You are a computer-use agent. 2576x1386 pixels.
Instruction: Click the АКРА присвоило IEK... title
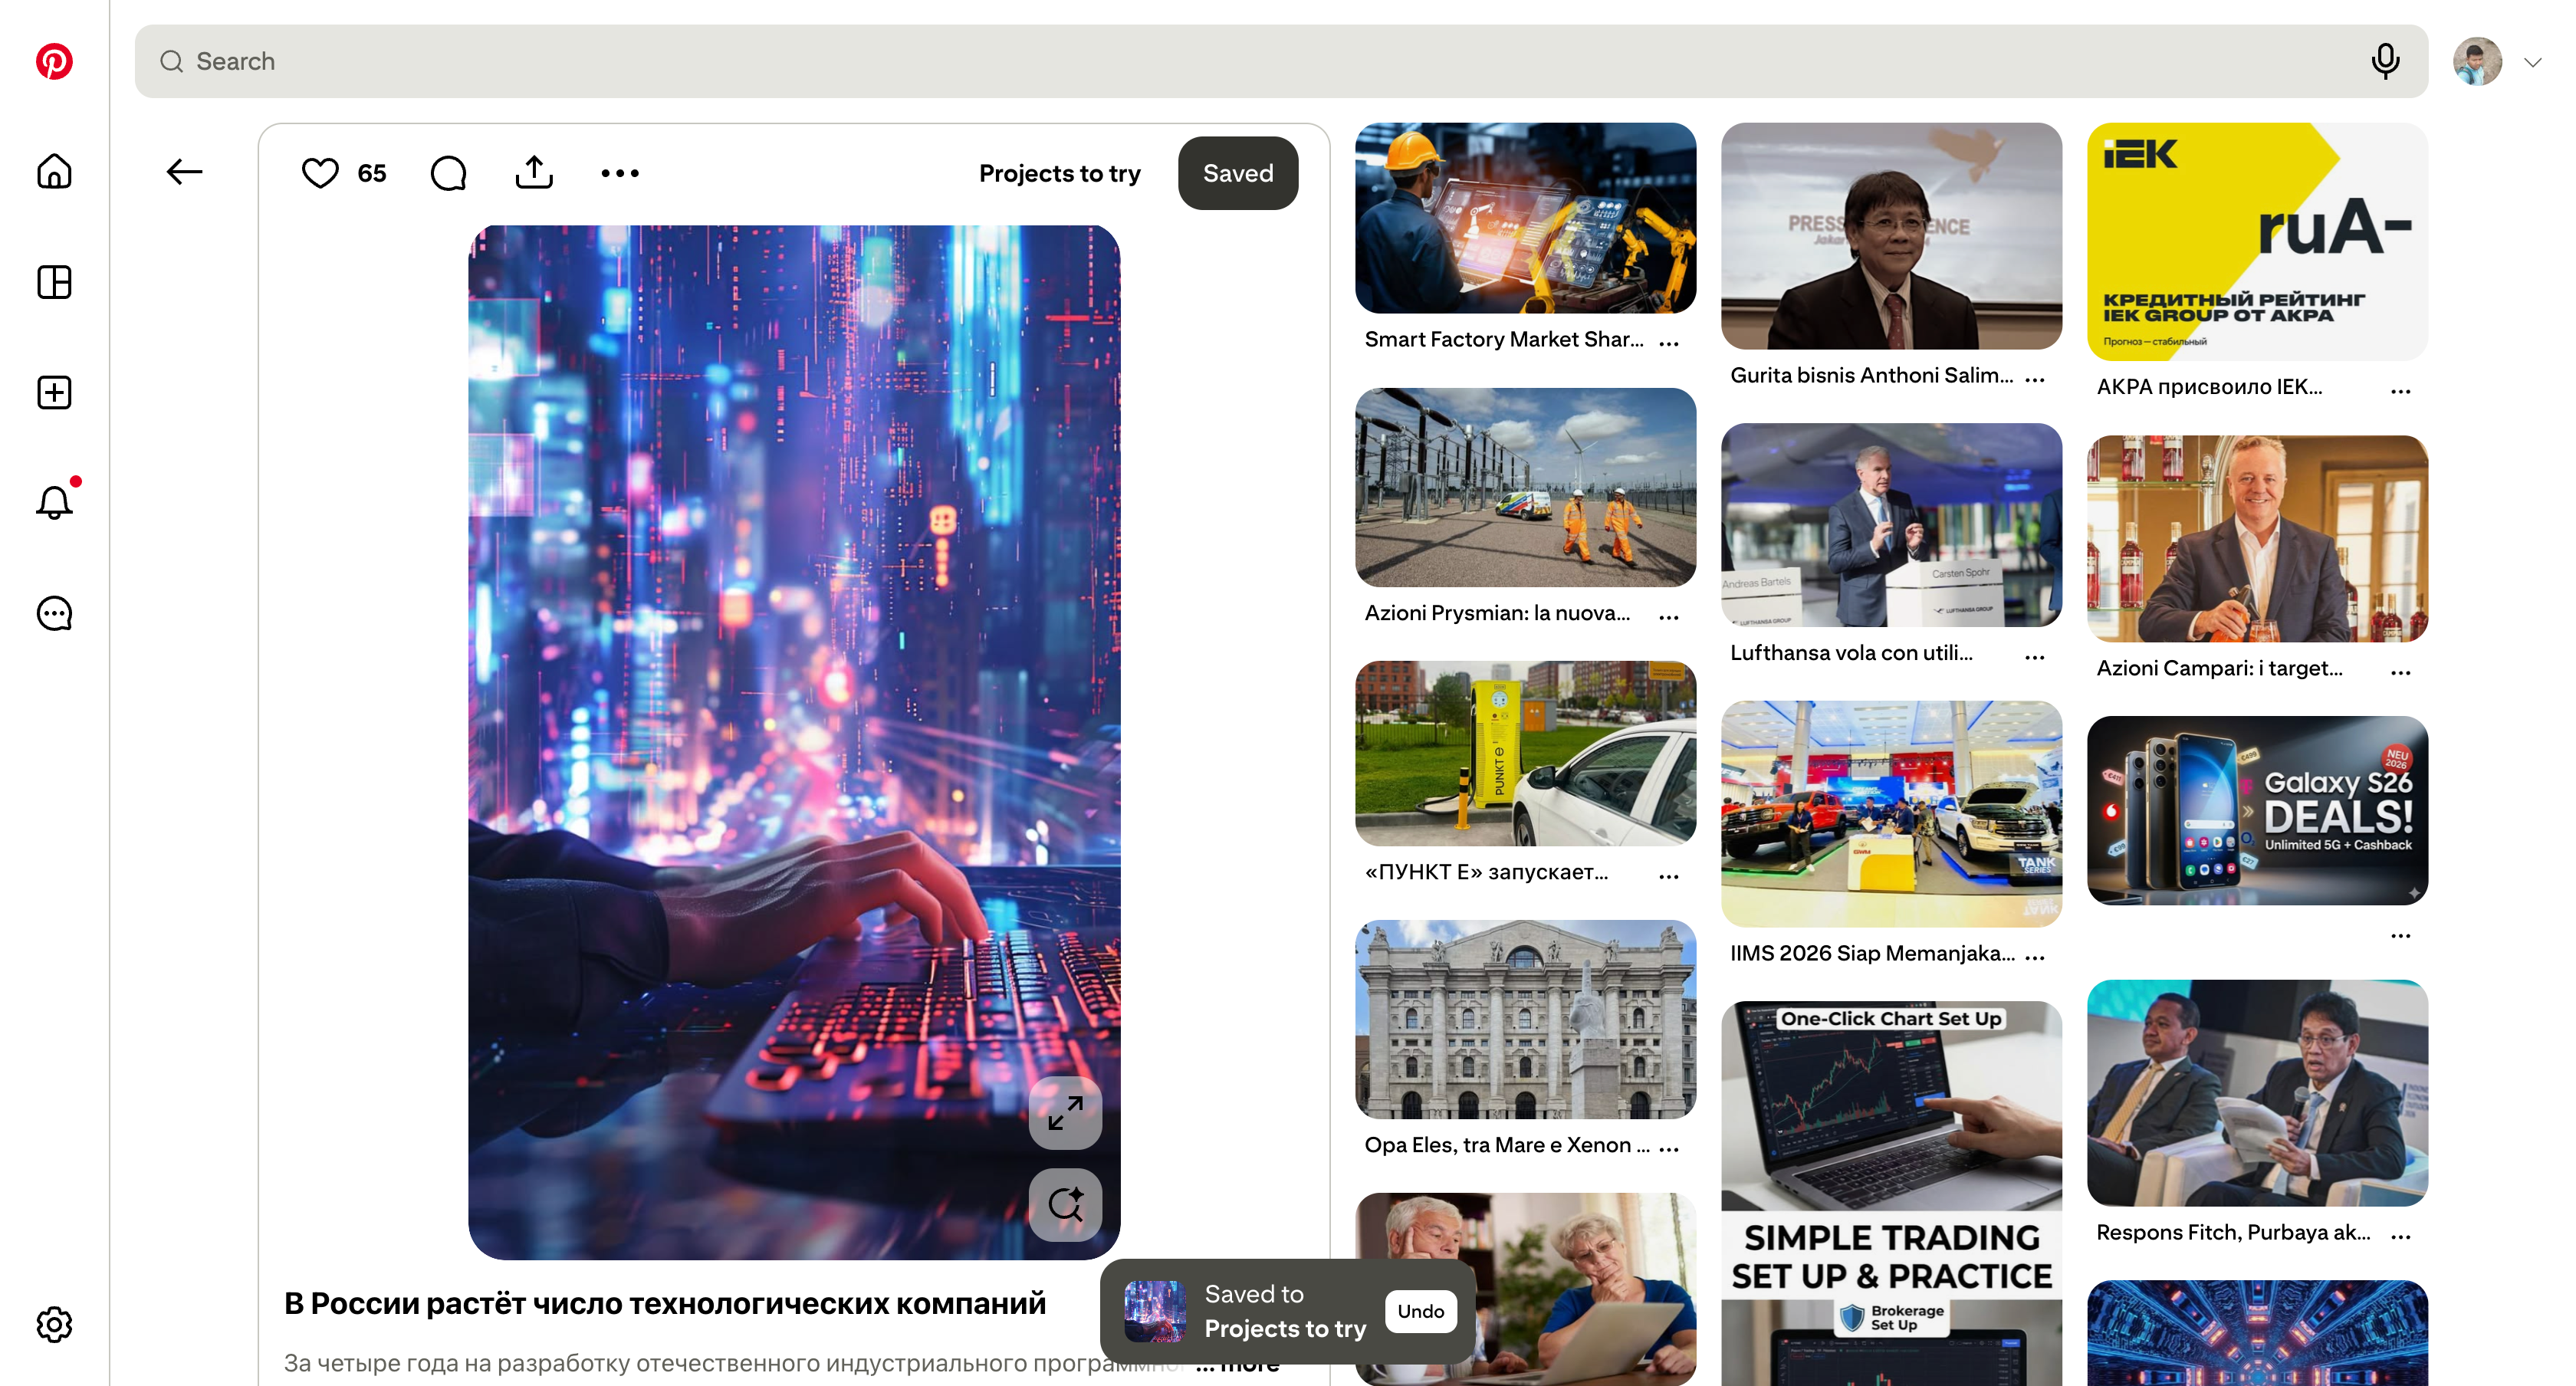[x=2209, y=387]
